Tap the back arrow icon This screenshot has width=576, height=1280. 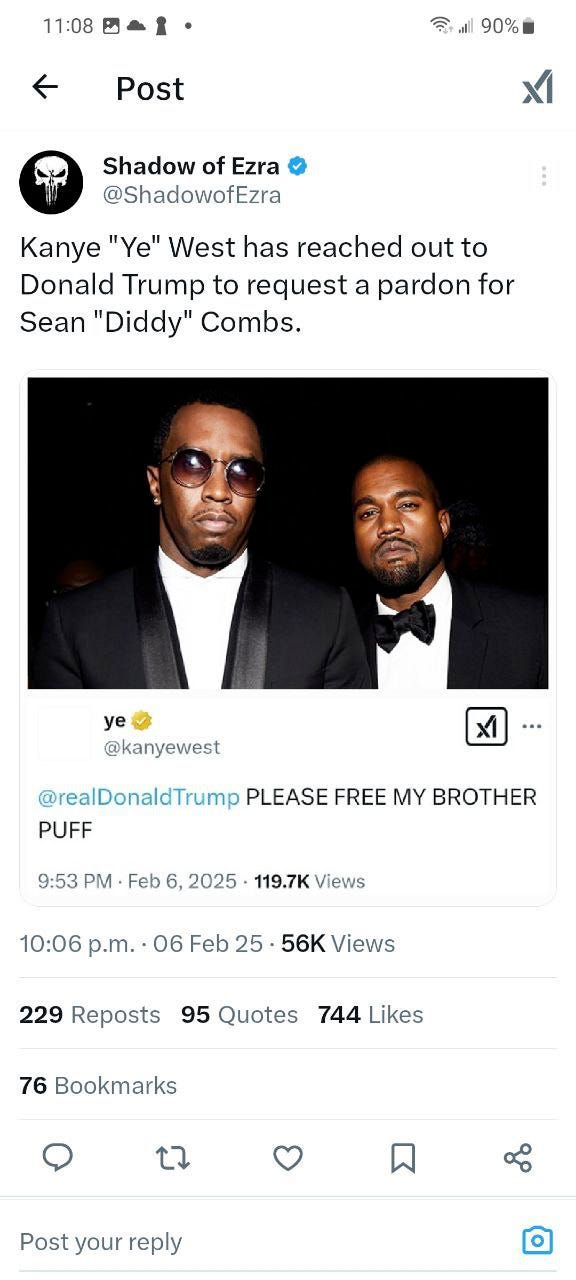click(46, 87)
